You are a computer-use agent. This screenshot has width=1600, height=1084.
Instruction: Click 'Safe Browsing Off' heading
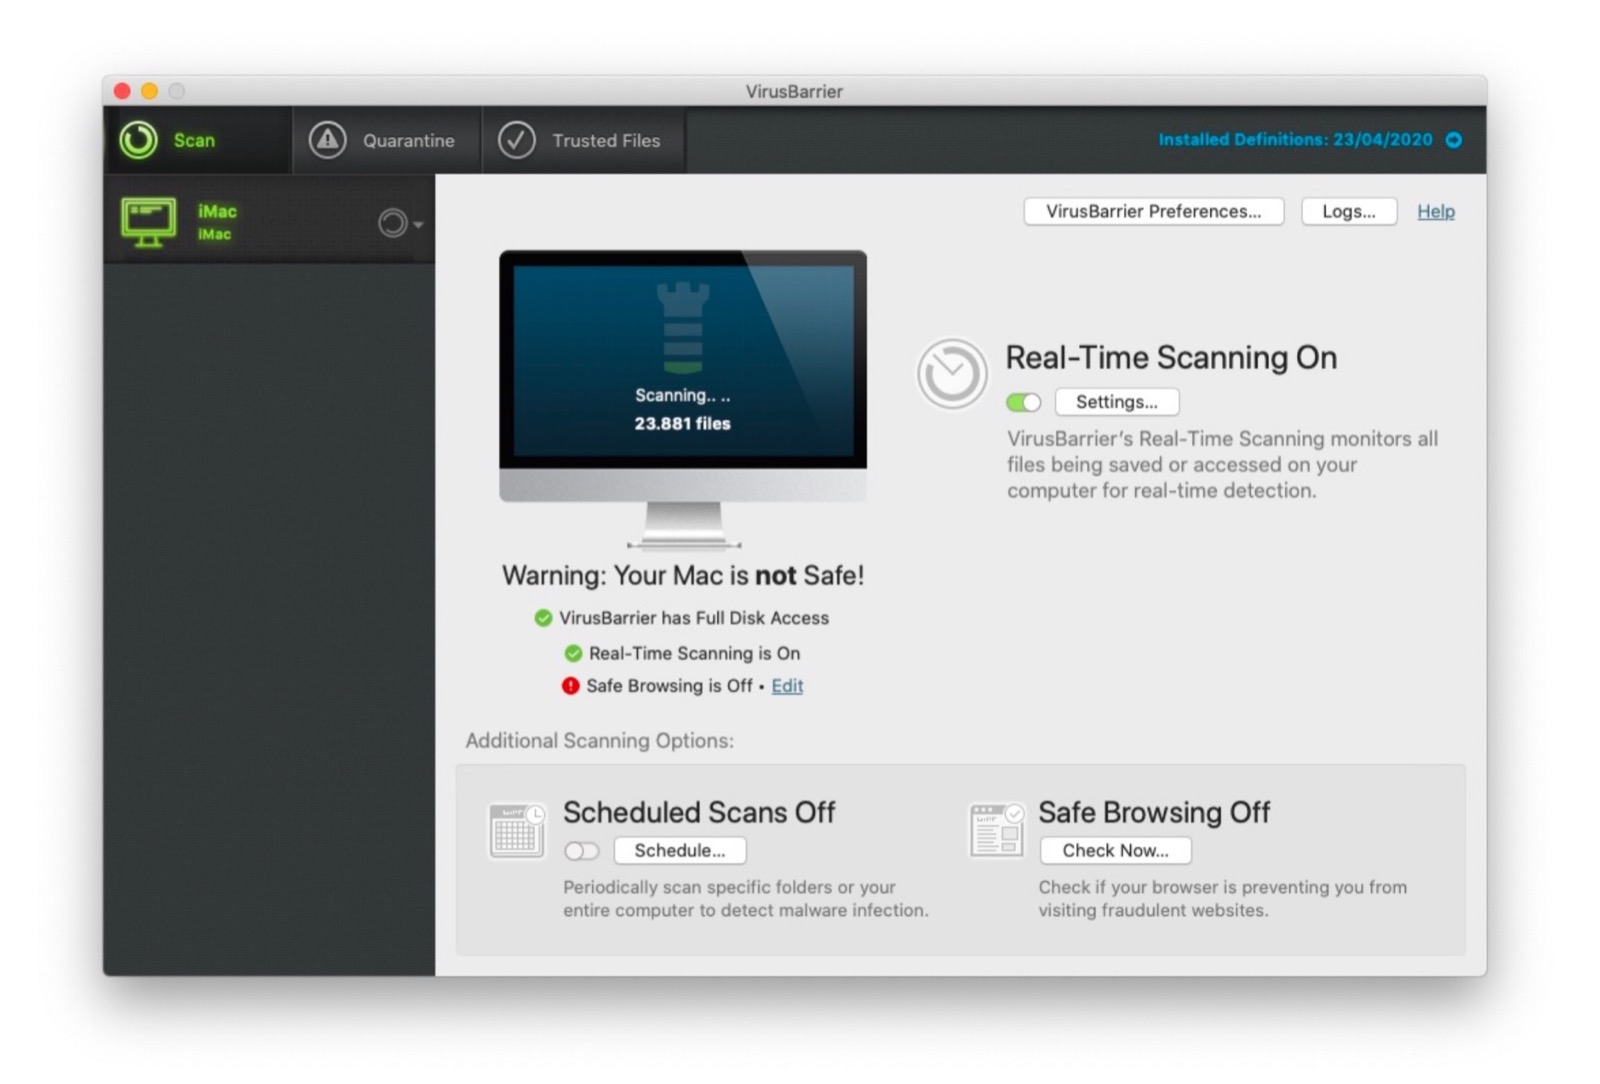1154,812
